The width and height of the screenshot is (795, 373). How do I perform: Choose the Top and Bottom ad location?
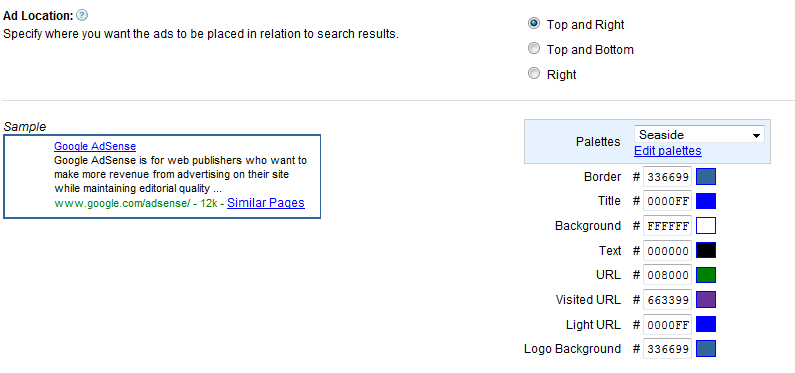(533, 49)
